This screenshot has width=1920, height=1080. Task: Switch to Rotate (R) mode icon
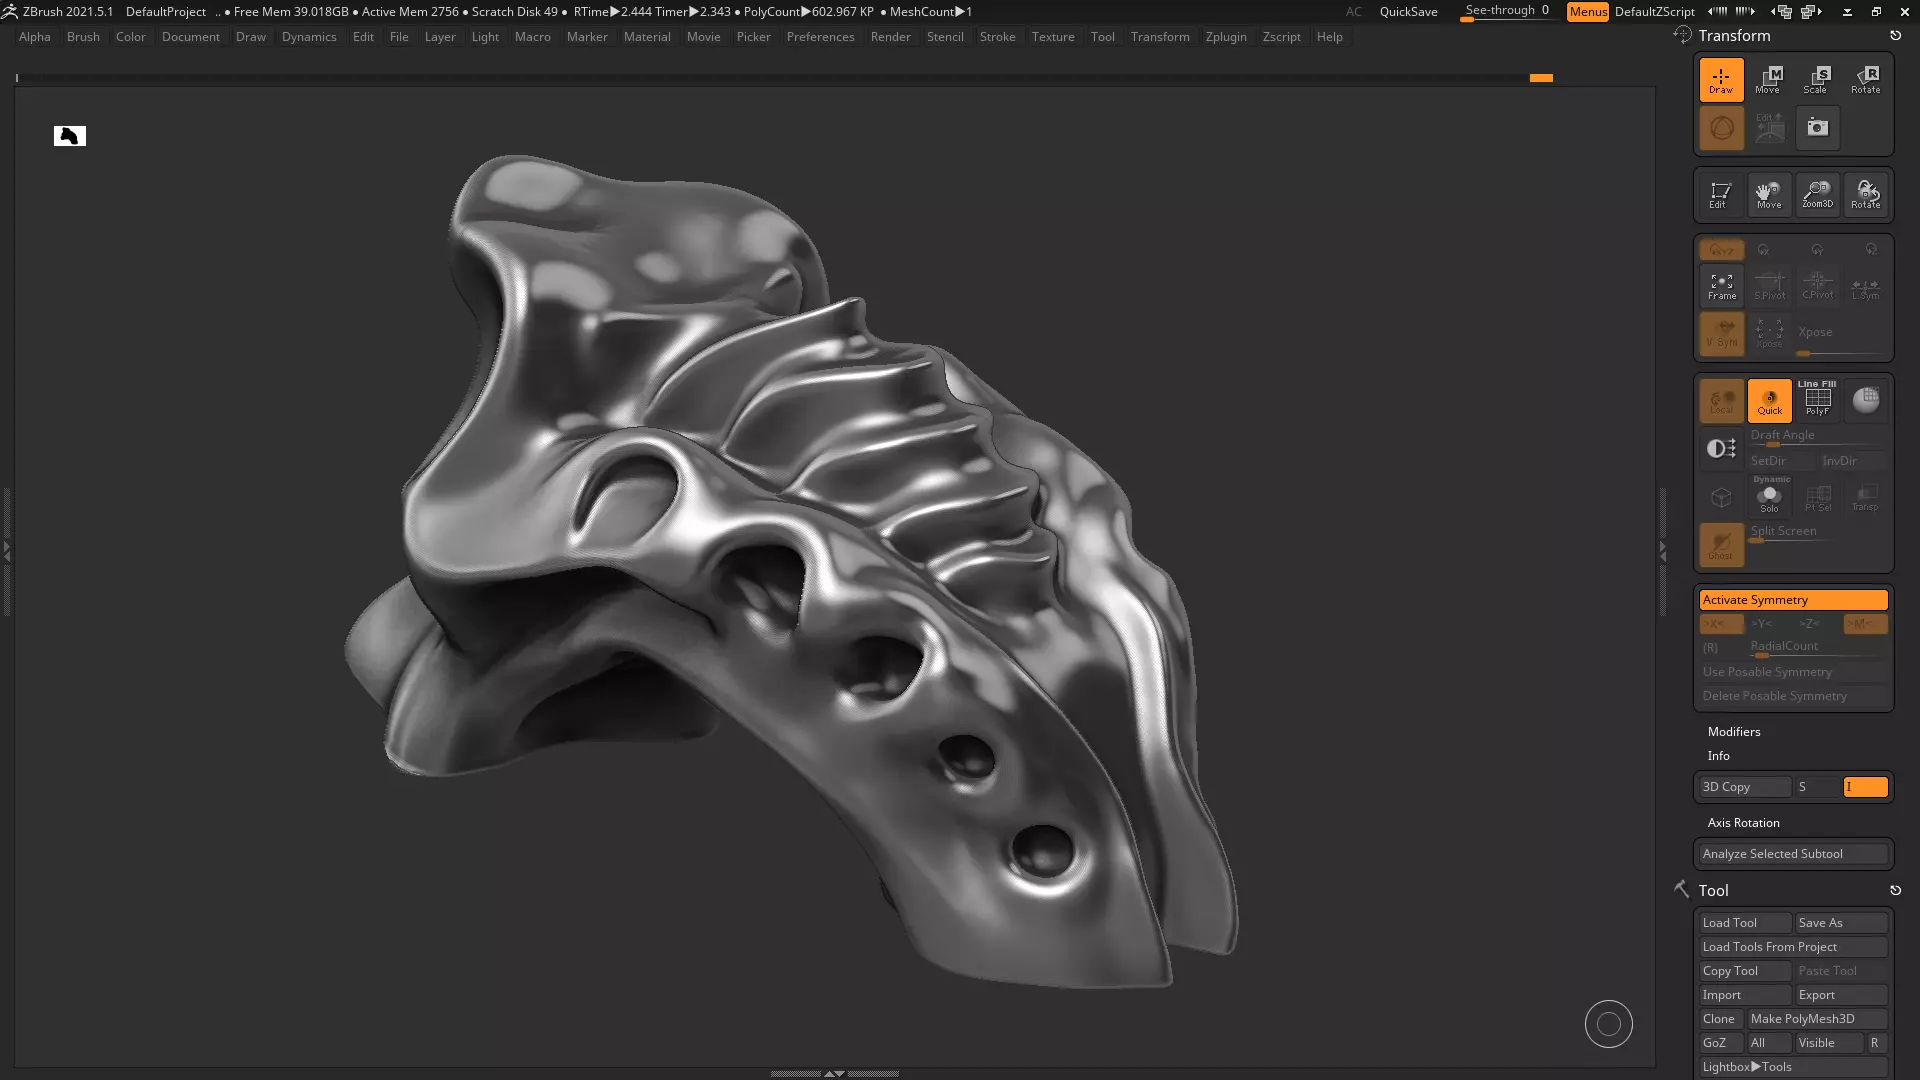coord(1865,80)
